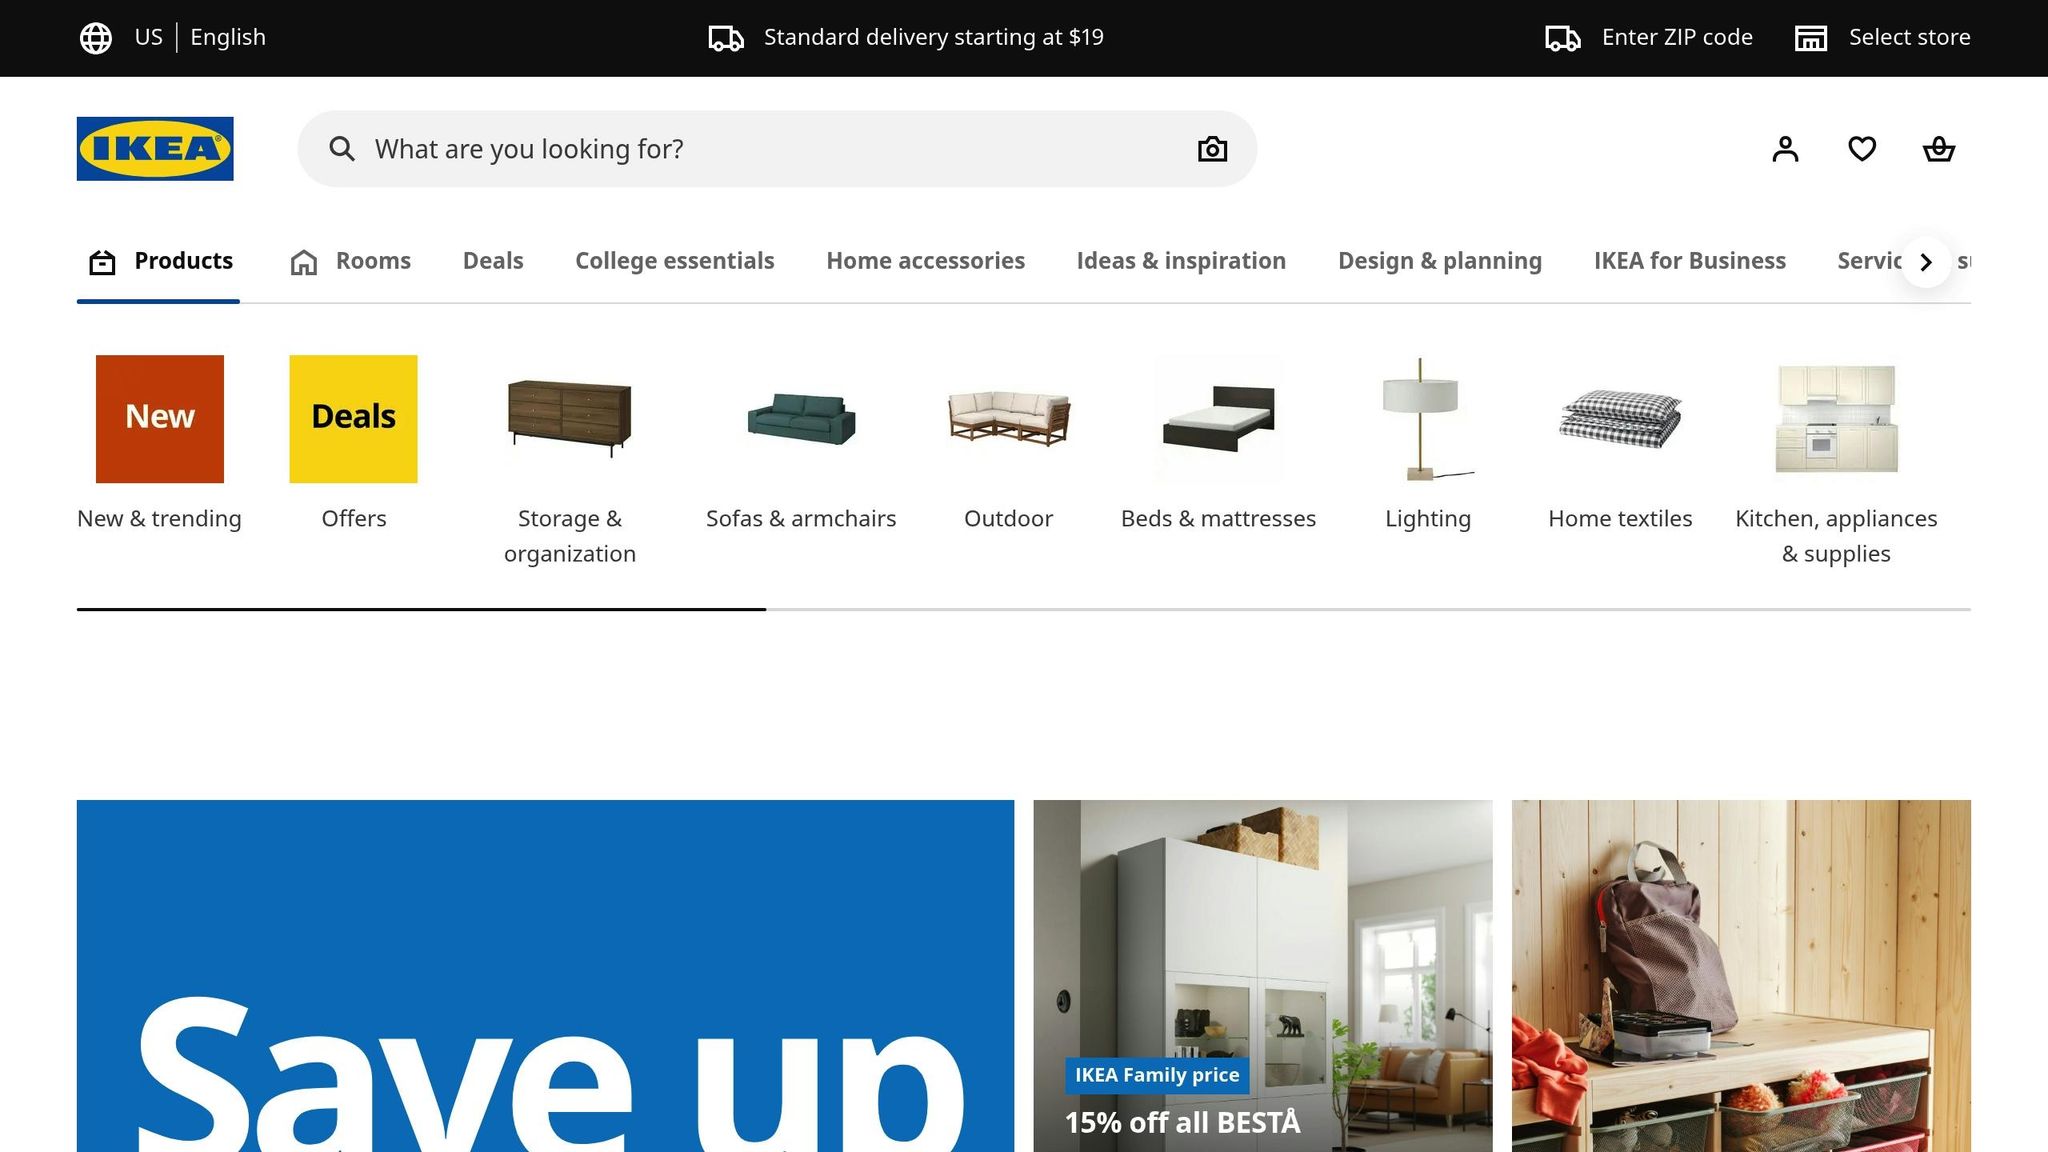Open the US English language selector
The height and width of the screenshot is (1152, 2048).
[173, 38]
